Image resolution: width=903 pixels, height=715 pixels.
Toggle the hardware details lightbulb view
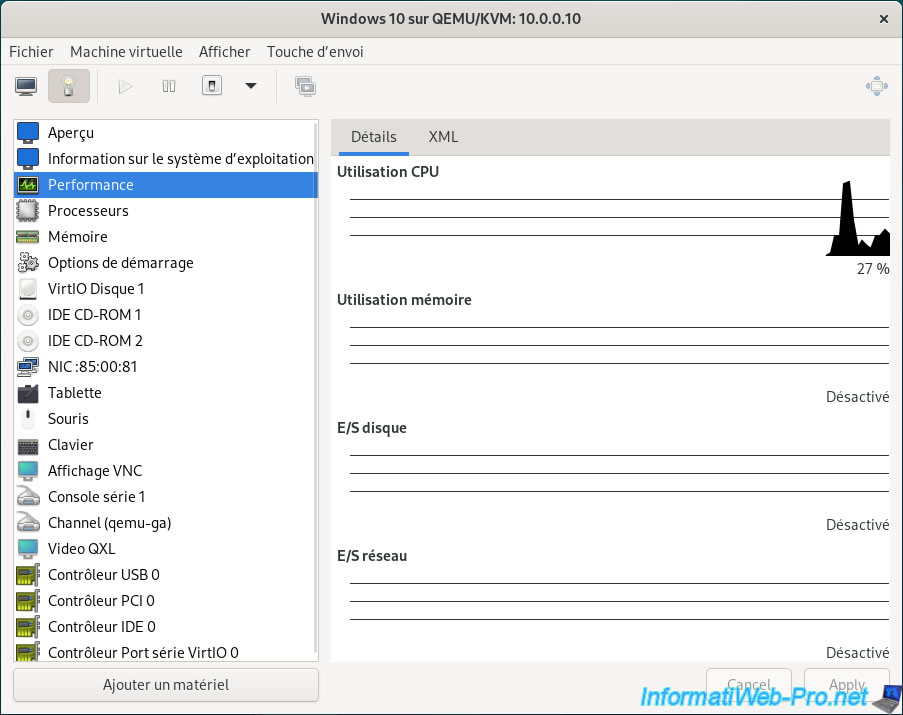pos(69,86)
